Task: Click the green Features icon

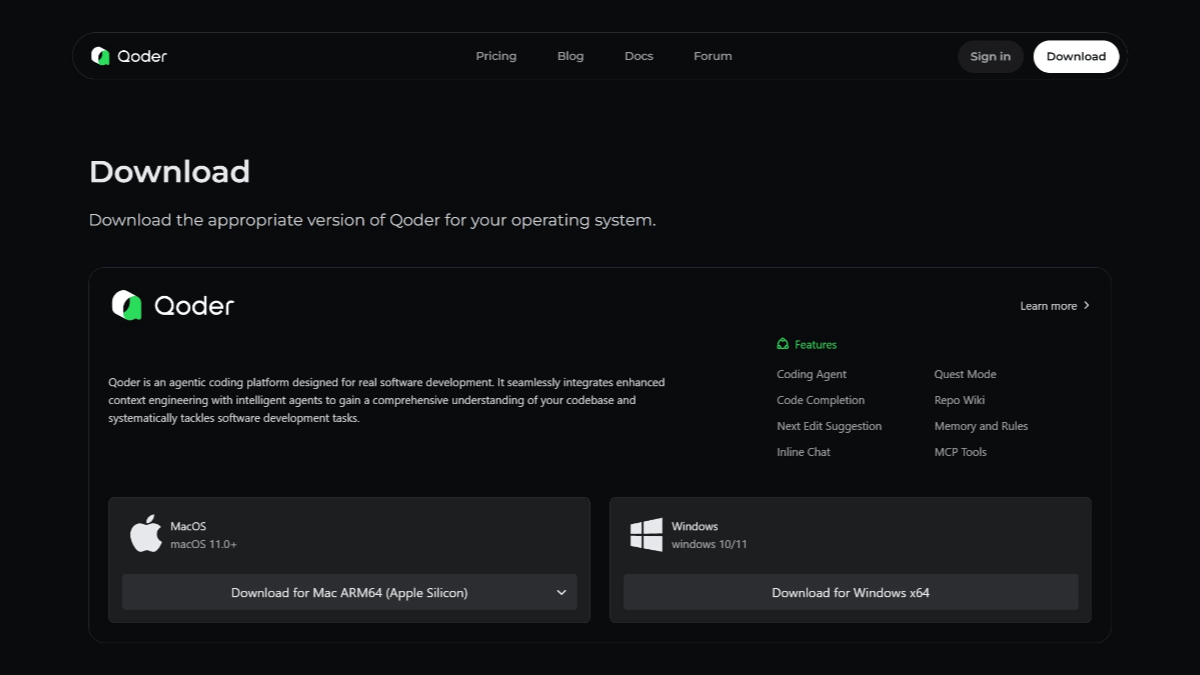Action: click(783, 344)
